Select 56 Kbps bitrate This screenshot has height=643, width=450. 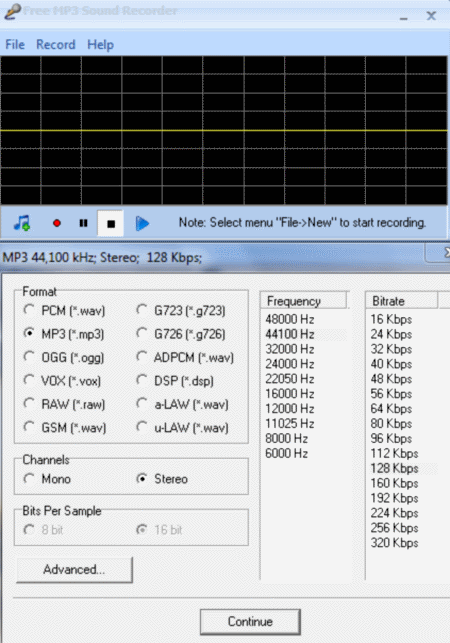click(391, 394)
